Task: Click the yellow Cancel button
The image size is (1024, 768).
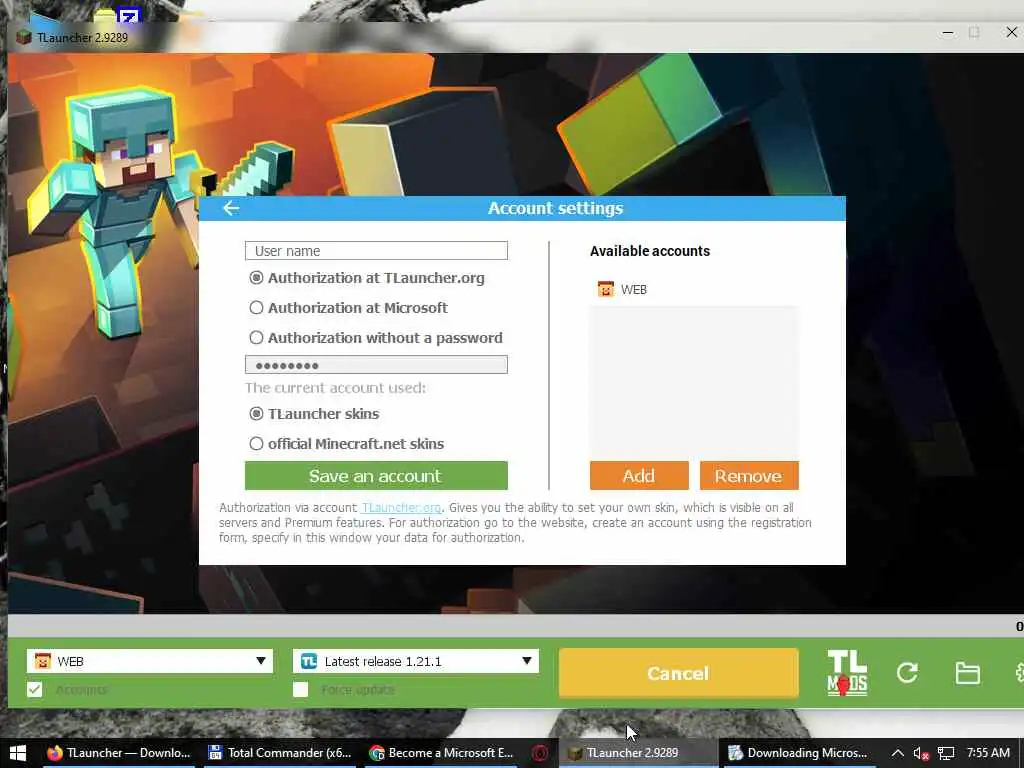Action: [x=679, y=673]
